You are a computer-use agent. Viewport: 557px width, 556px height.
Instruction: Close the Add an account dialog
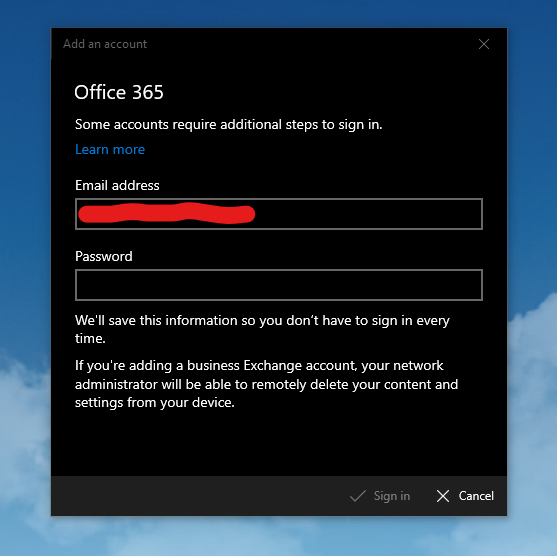coord(483,44)
